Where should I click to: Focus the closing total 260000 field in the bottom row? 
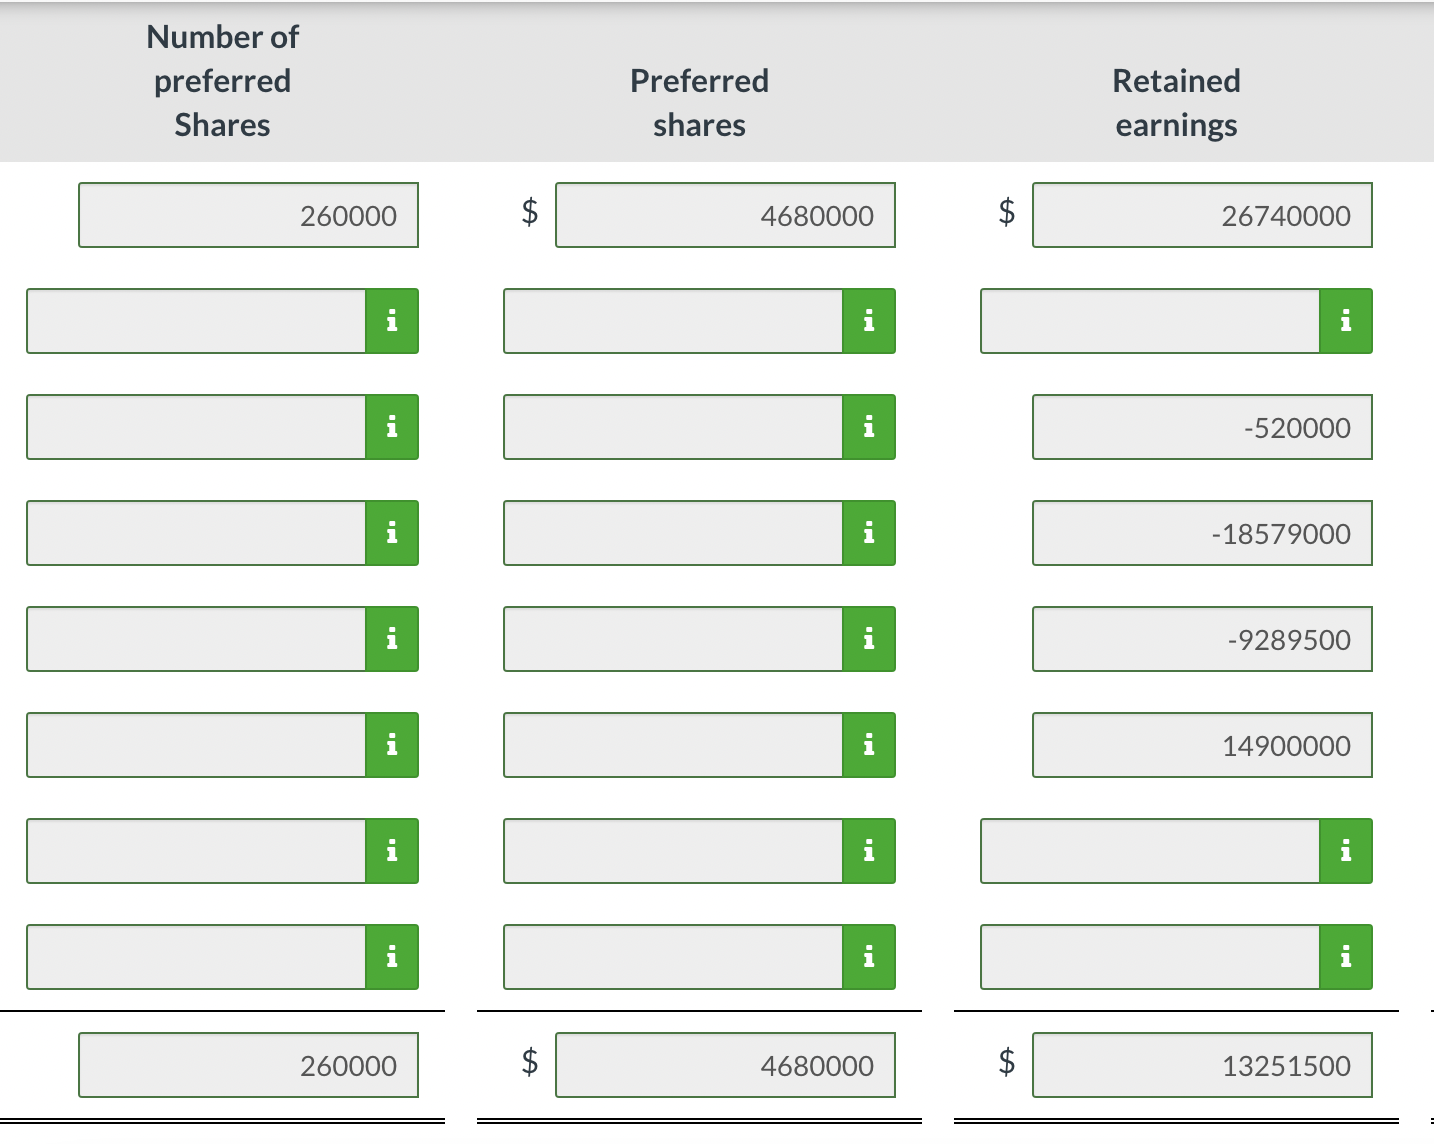click(248, 1065)
